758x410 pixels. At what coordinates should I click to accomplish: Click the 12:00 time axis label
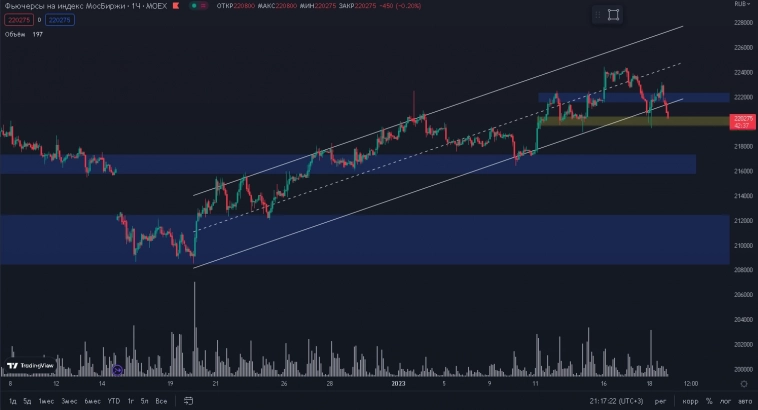coord(691,384)
